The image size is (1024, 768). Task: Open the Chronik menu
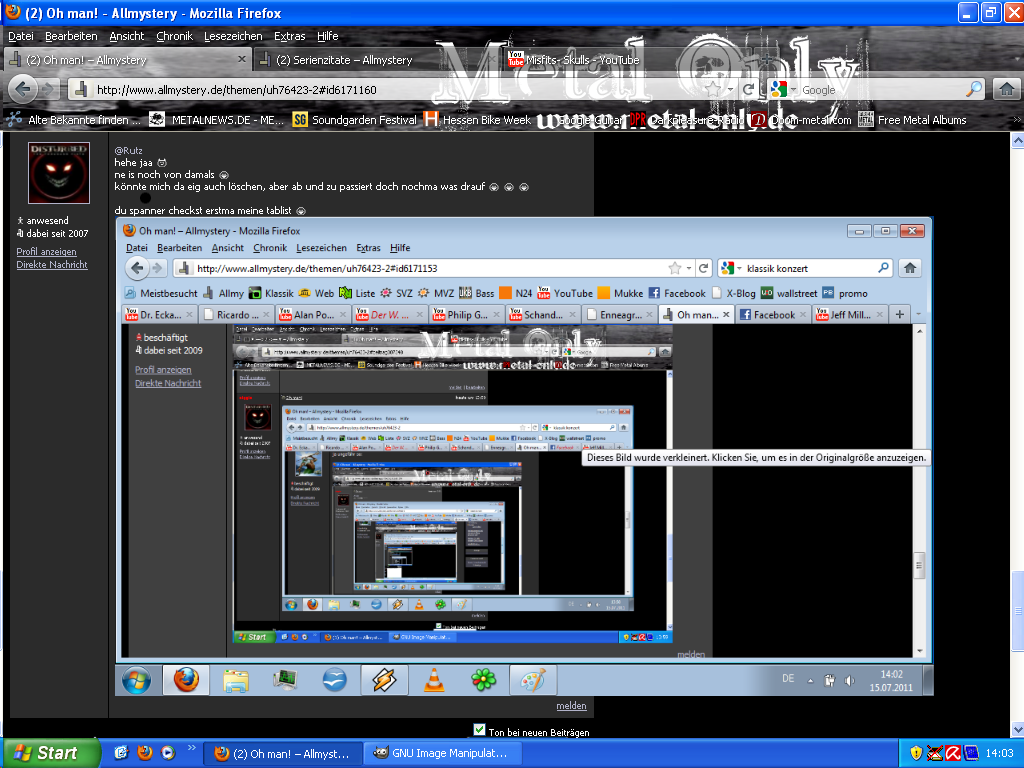click(x=174, y=36)
